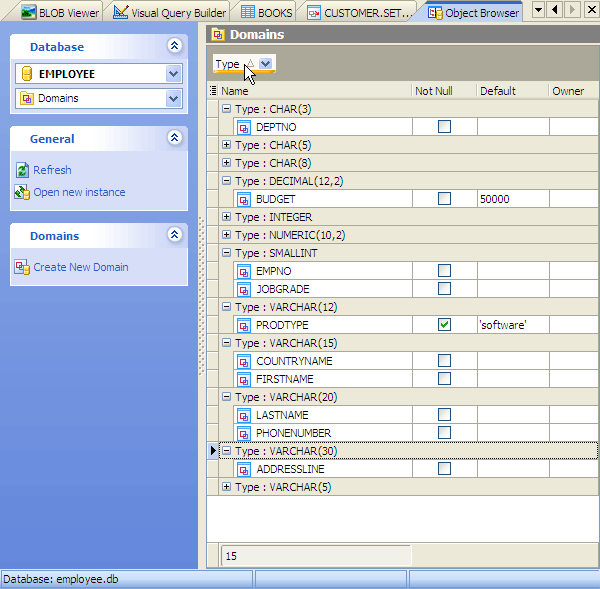Click the EMPLOYEE database cylinder icon
The height and width of the screenshot is (589, 600).
pyautogui.click(x=26, y=73)
